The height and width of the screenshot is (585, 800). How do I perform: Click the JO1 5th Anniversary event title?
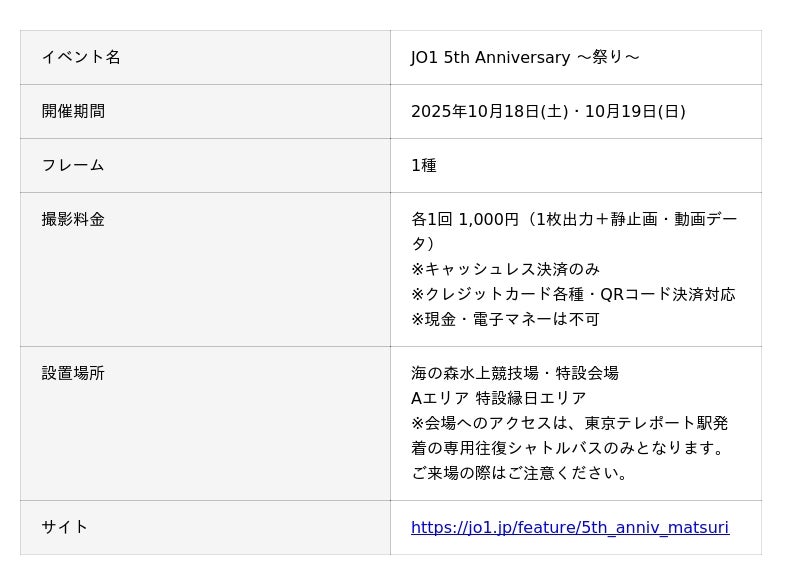525,57
